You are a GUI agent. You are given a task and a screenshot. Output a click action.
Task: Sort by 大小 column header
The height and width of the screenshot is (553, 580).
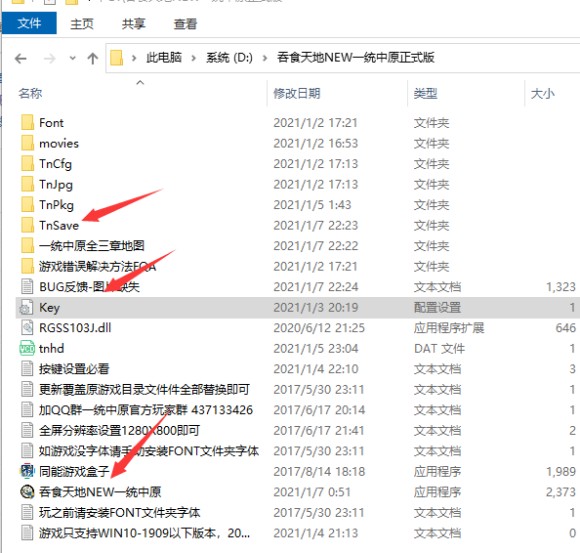pyautogui.click(x=542, y=93)
